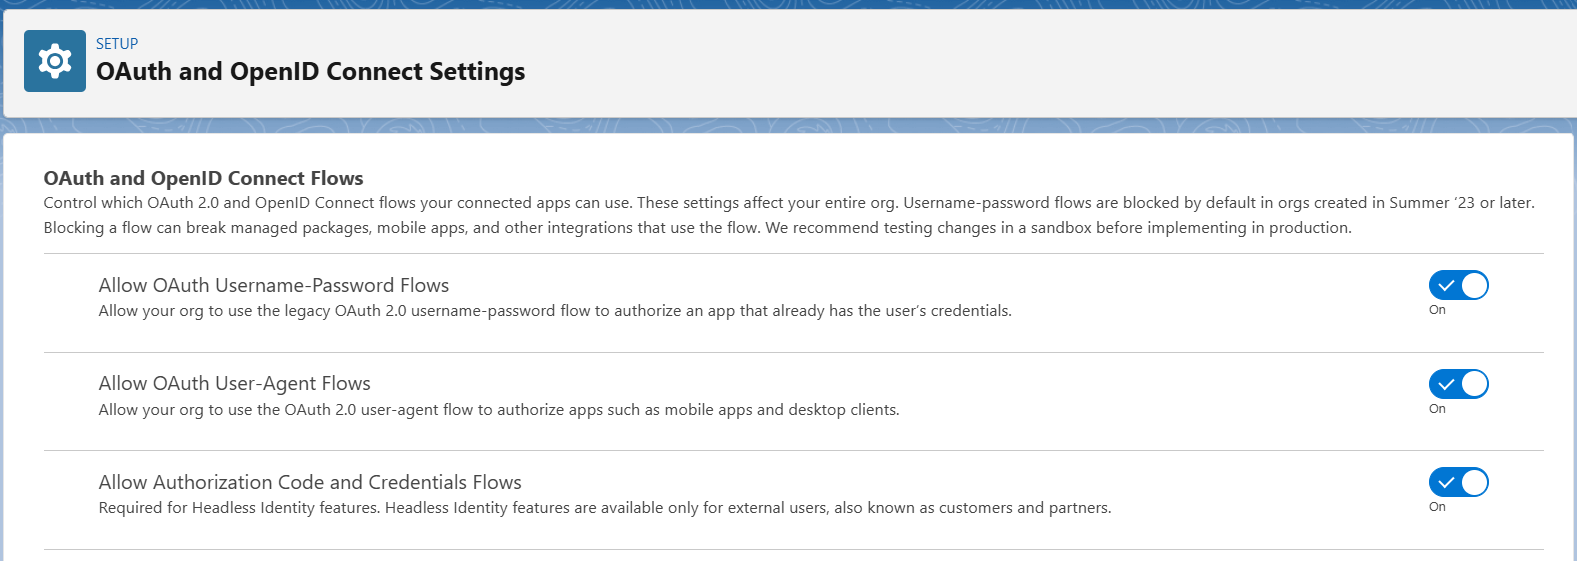Screen dimensions: 1577x561
Task: Click the Allow OAuth Username-Password Flows label
Action: click(x=273, y=286)
